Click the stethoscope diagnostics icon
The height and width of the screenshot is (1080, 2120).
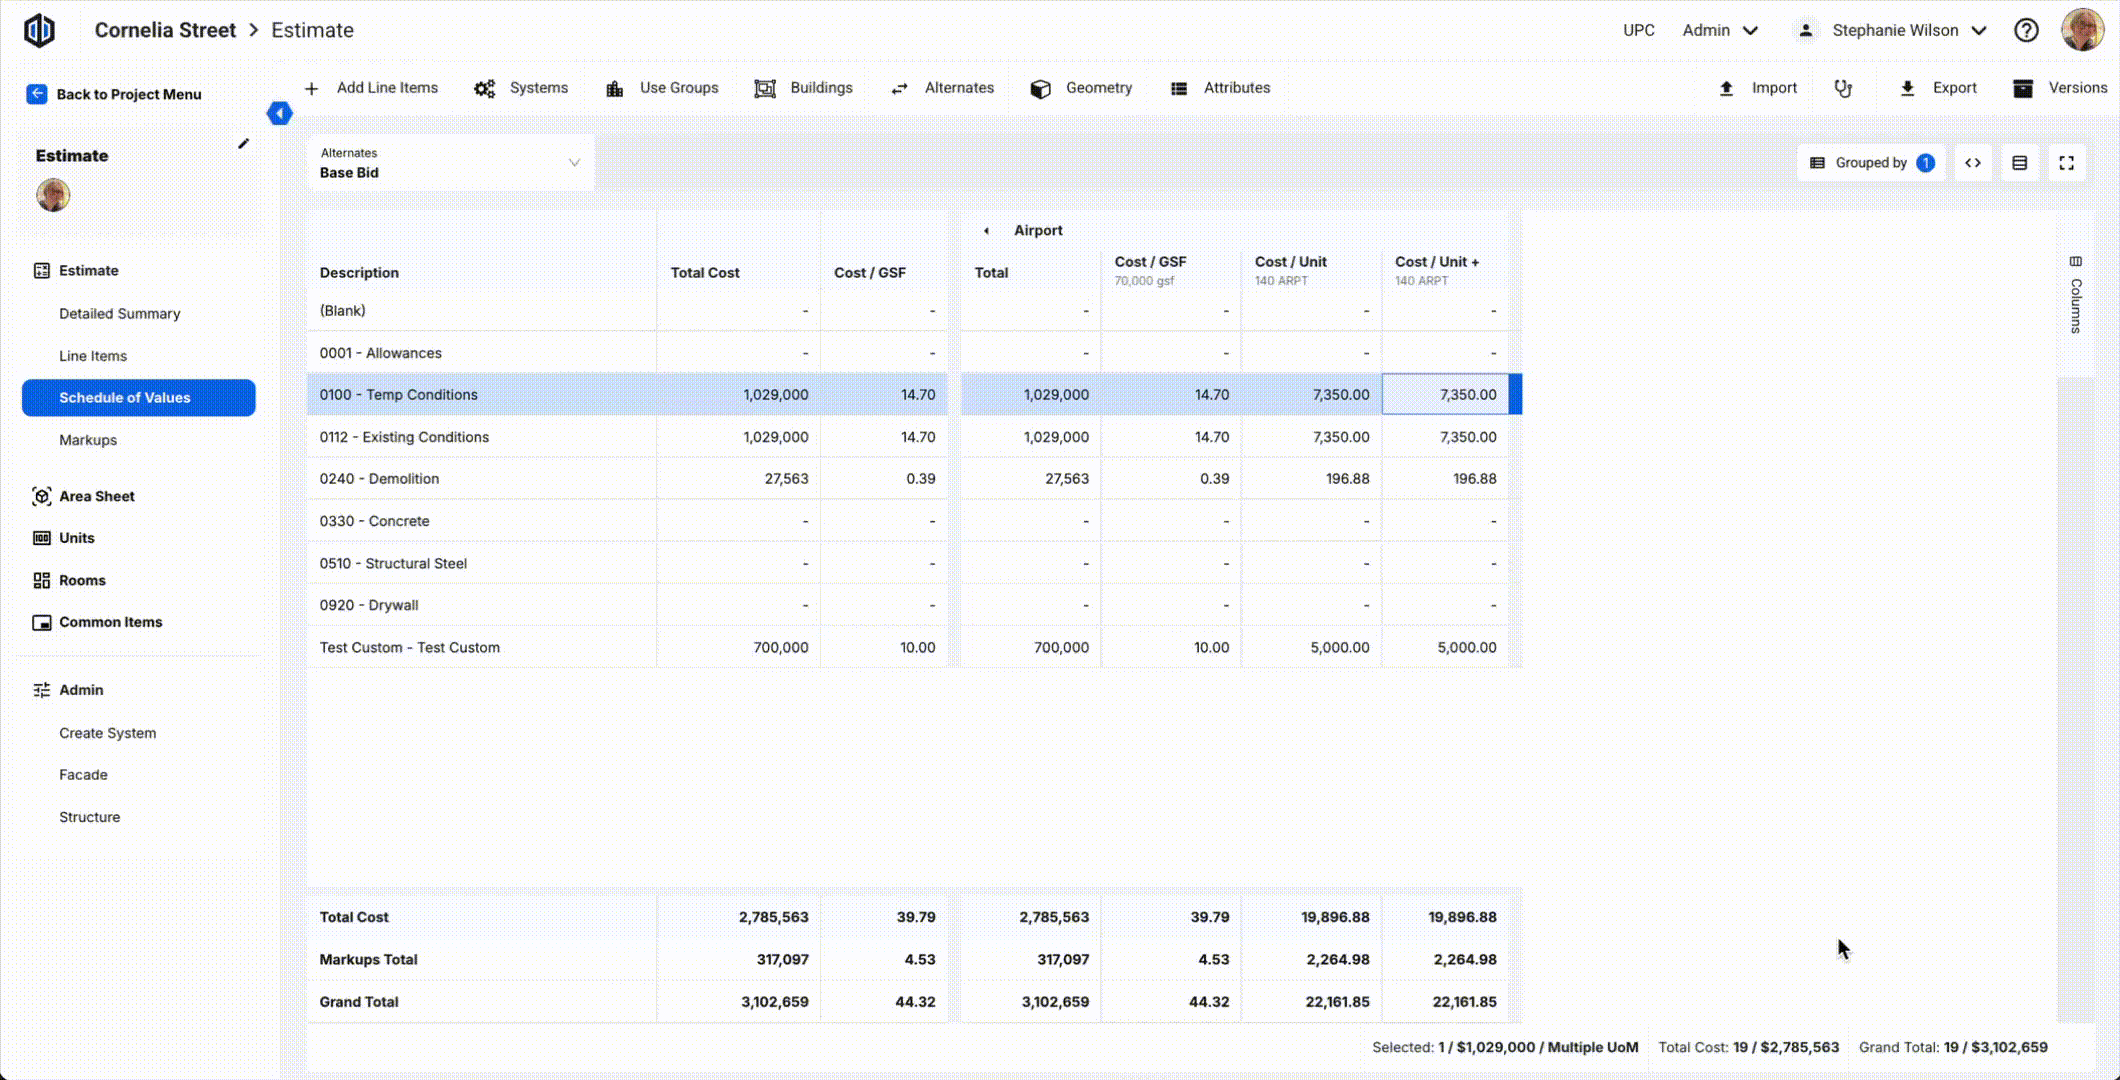coord(1843,88)
